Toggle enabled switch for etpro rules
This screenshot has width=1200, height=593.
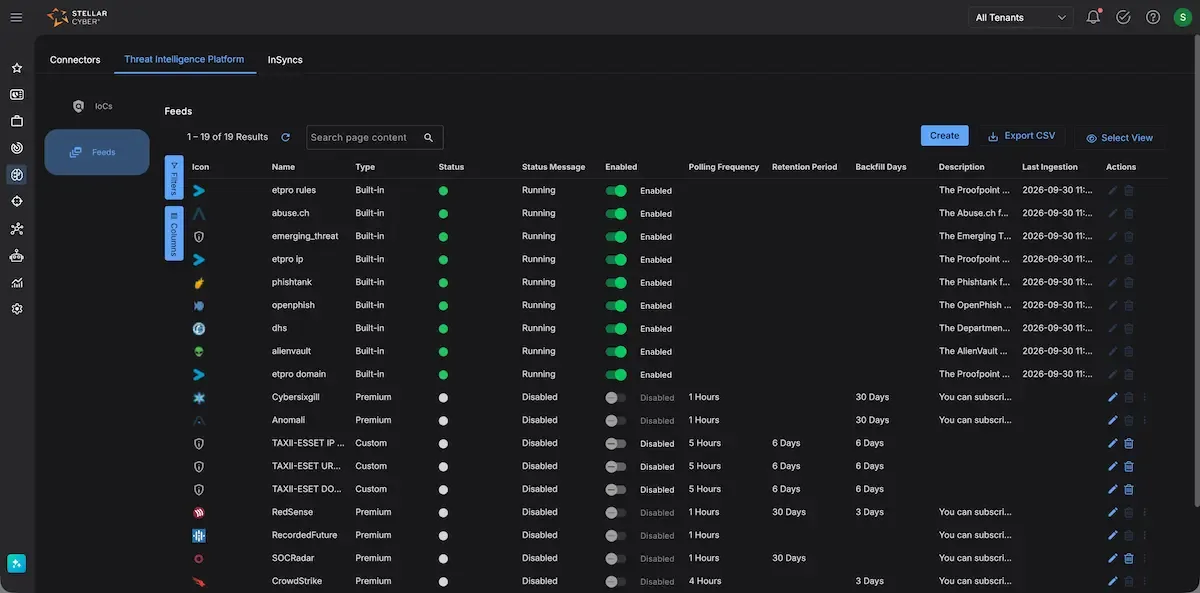coord(616,190)
